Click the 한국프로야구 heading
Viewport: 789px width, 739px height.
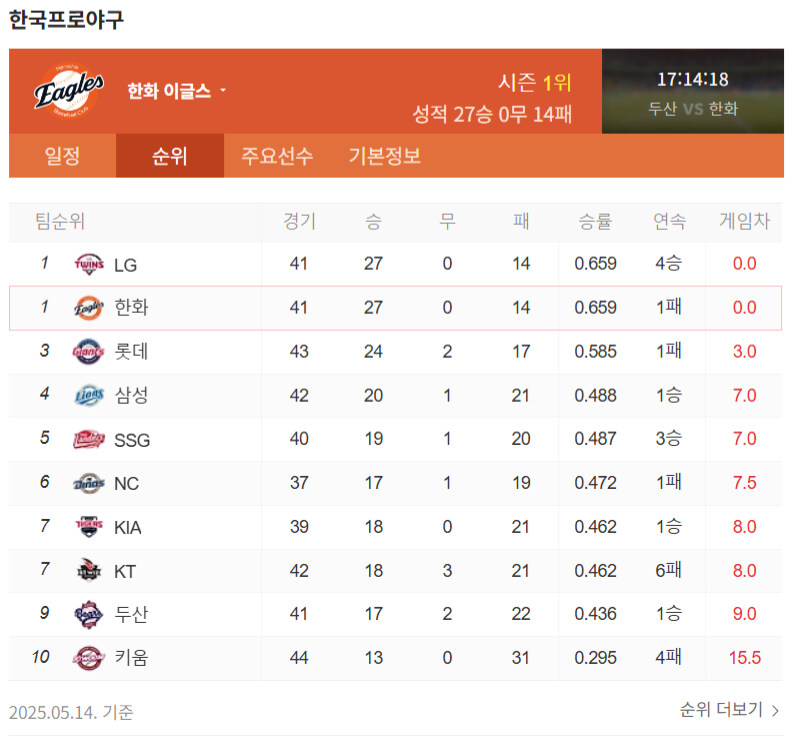coord(66,20)
